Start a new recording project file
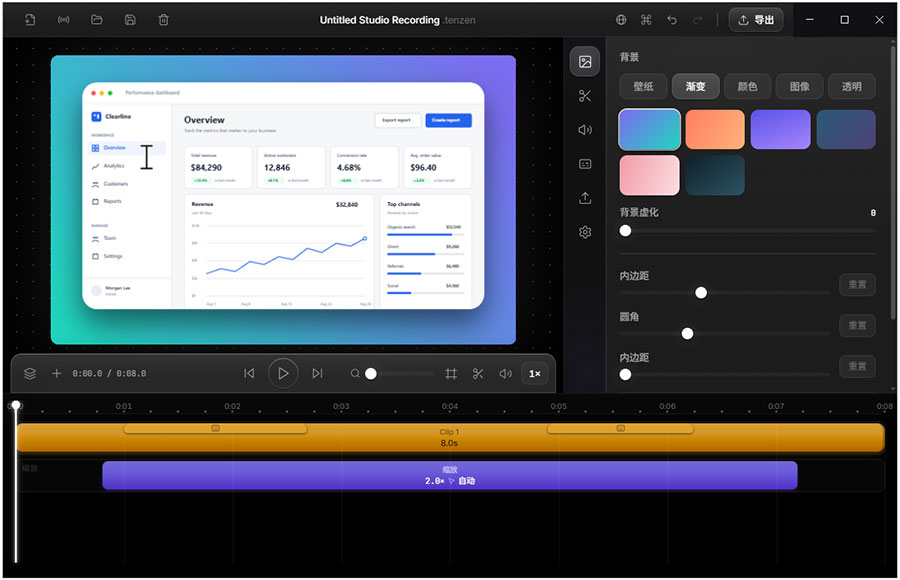 30,20
